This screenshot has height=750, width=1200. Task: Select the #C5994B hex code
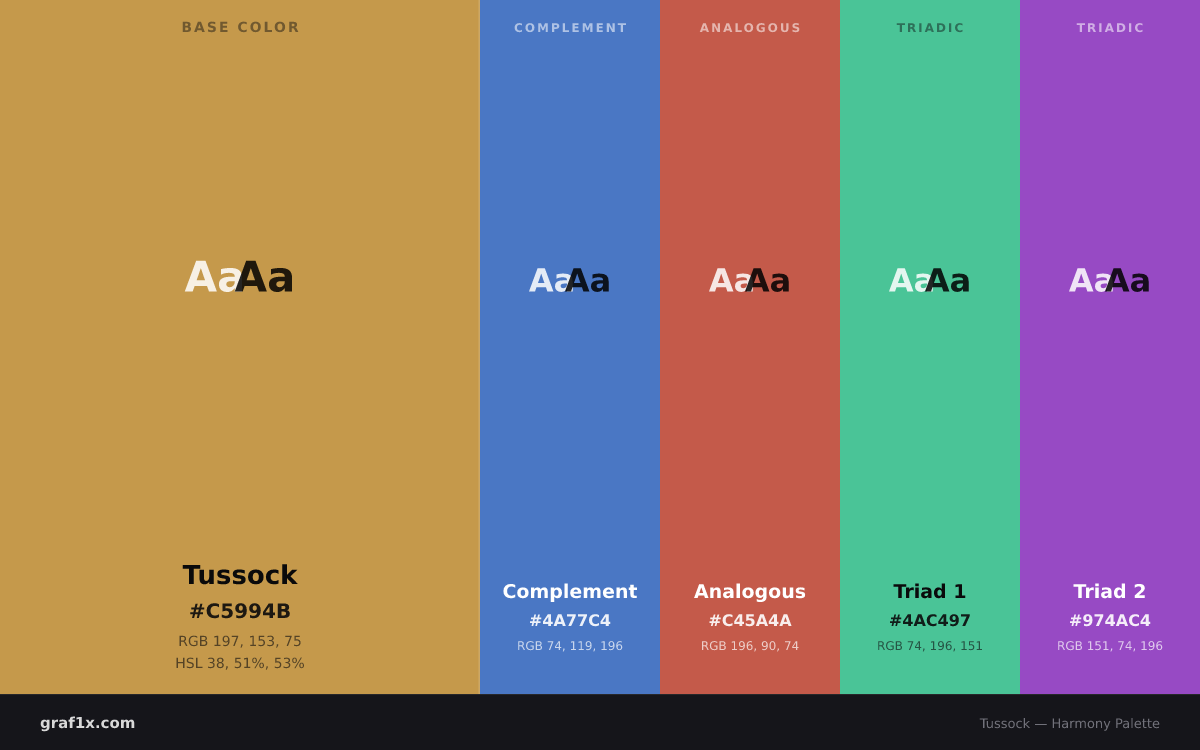[x=240, y=611]
